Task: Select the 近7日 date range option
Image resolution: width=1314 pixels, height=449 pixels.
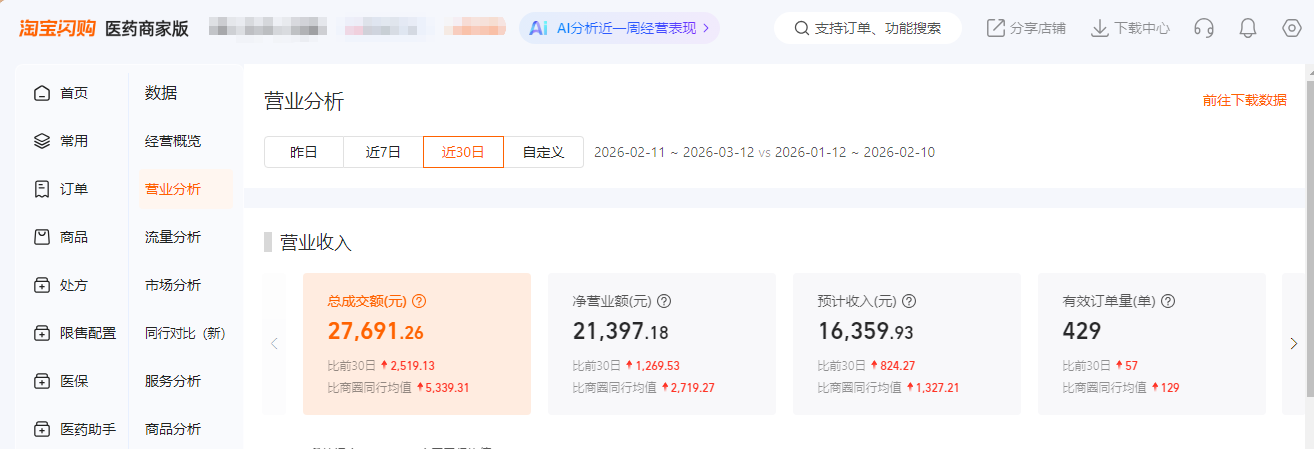Action: click(x=383, y=152)
